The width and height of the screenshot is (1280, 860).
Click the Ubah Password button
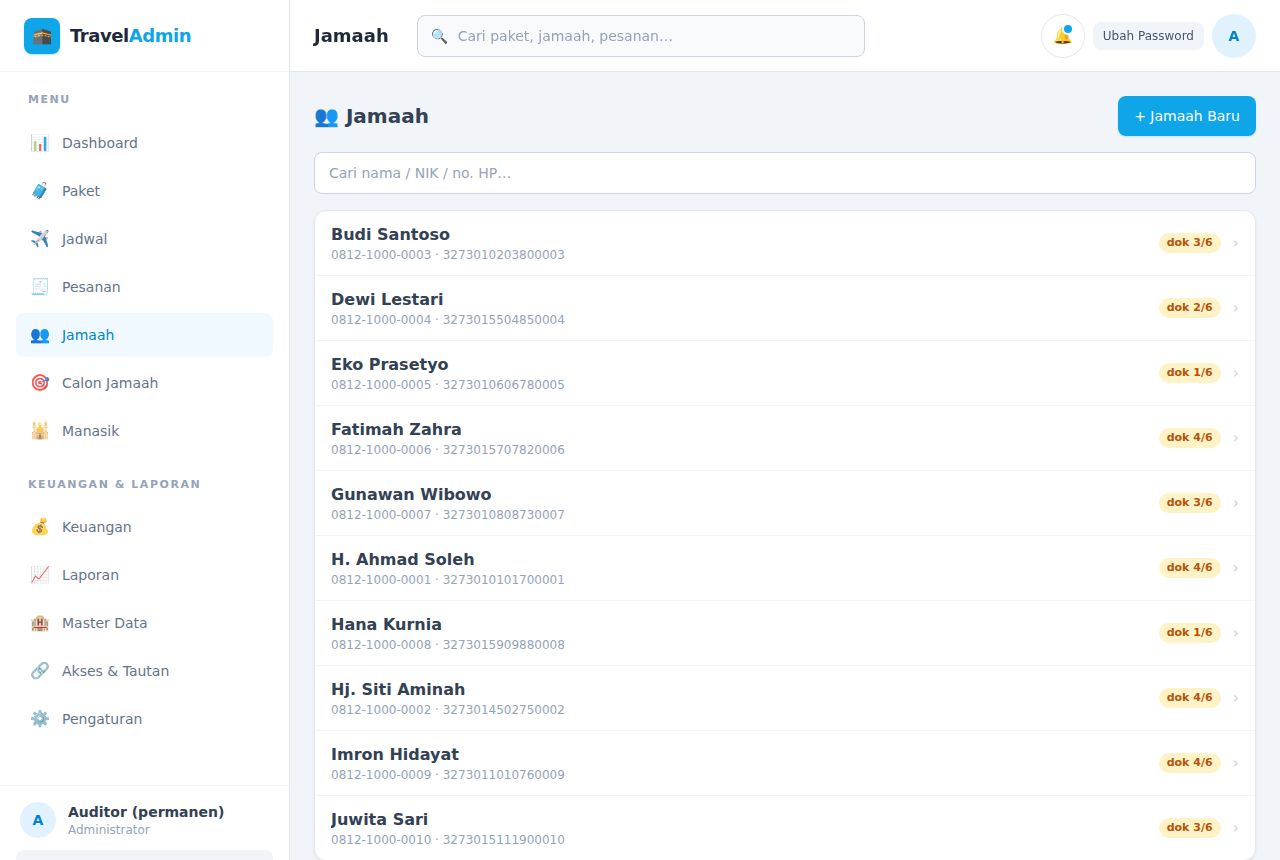pos(1148,36)
